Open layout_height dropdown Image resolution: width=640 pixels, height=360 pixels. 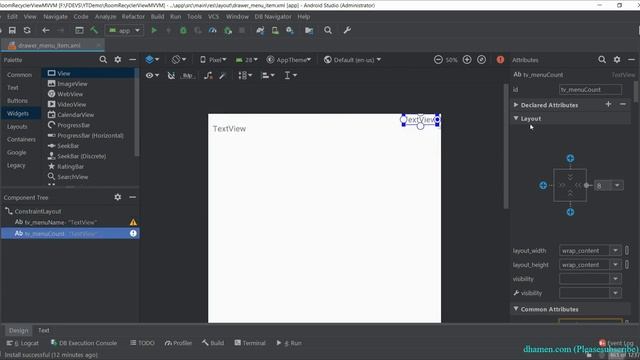click(615, 265)
